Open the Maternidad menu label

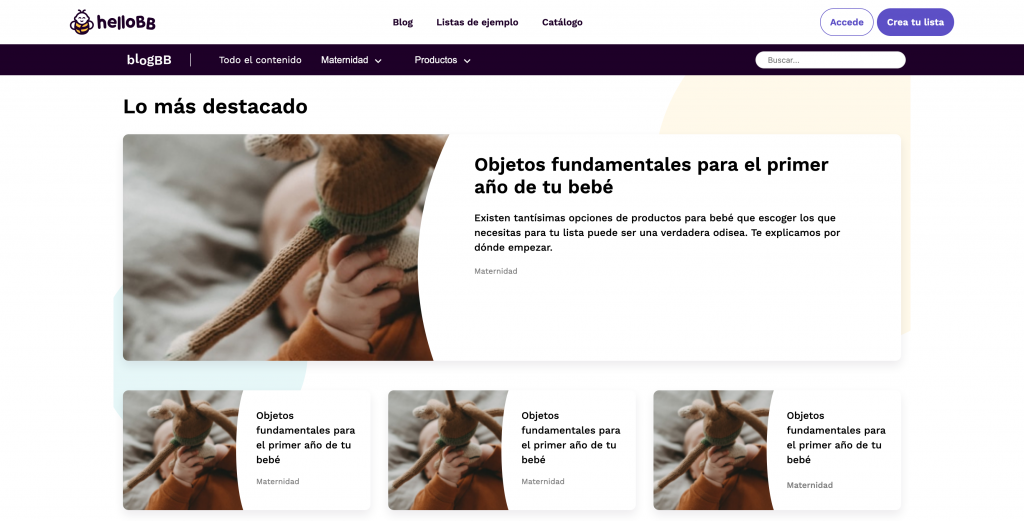pyautogui.click(x=345, y=60)
